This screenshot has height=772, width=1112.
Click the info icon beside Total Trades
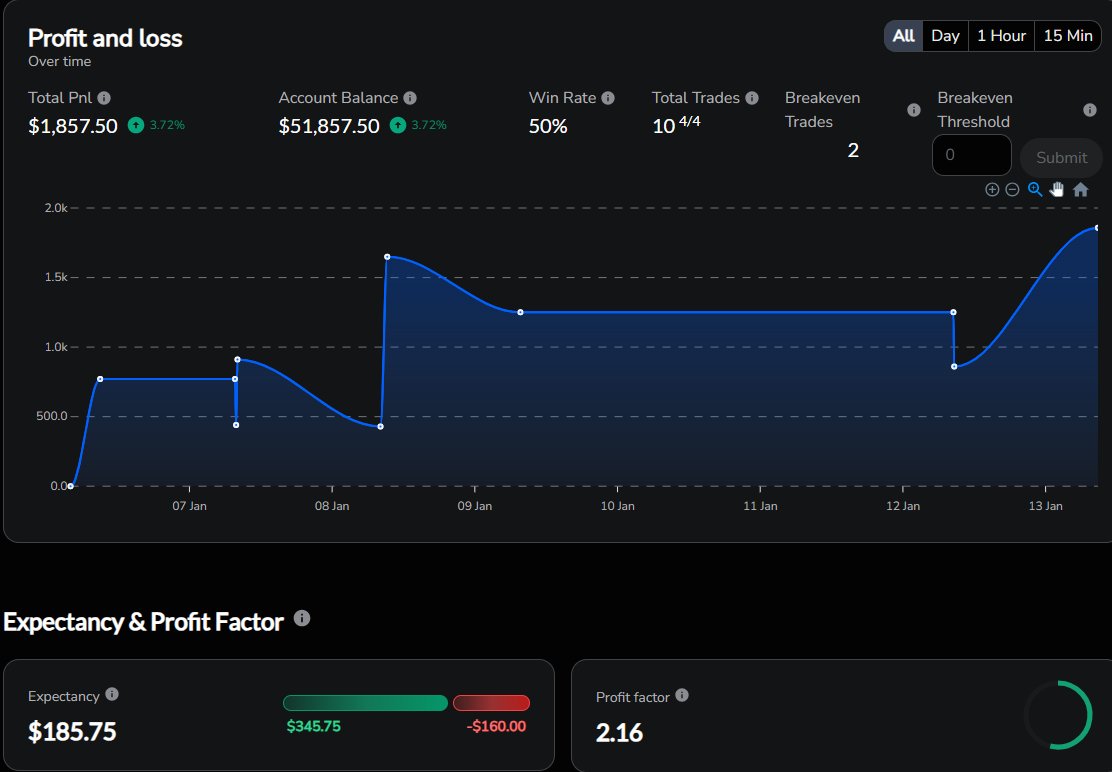(752, 98)
